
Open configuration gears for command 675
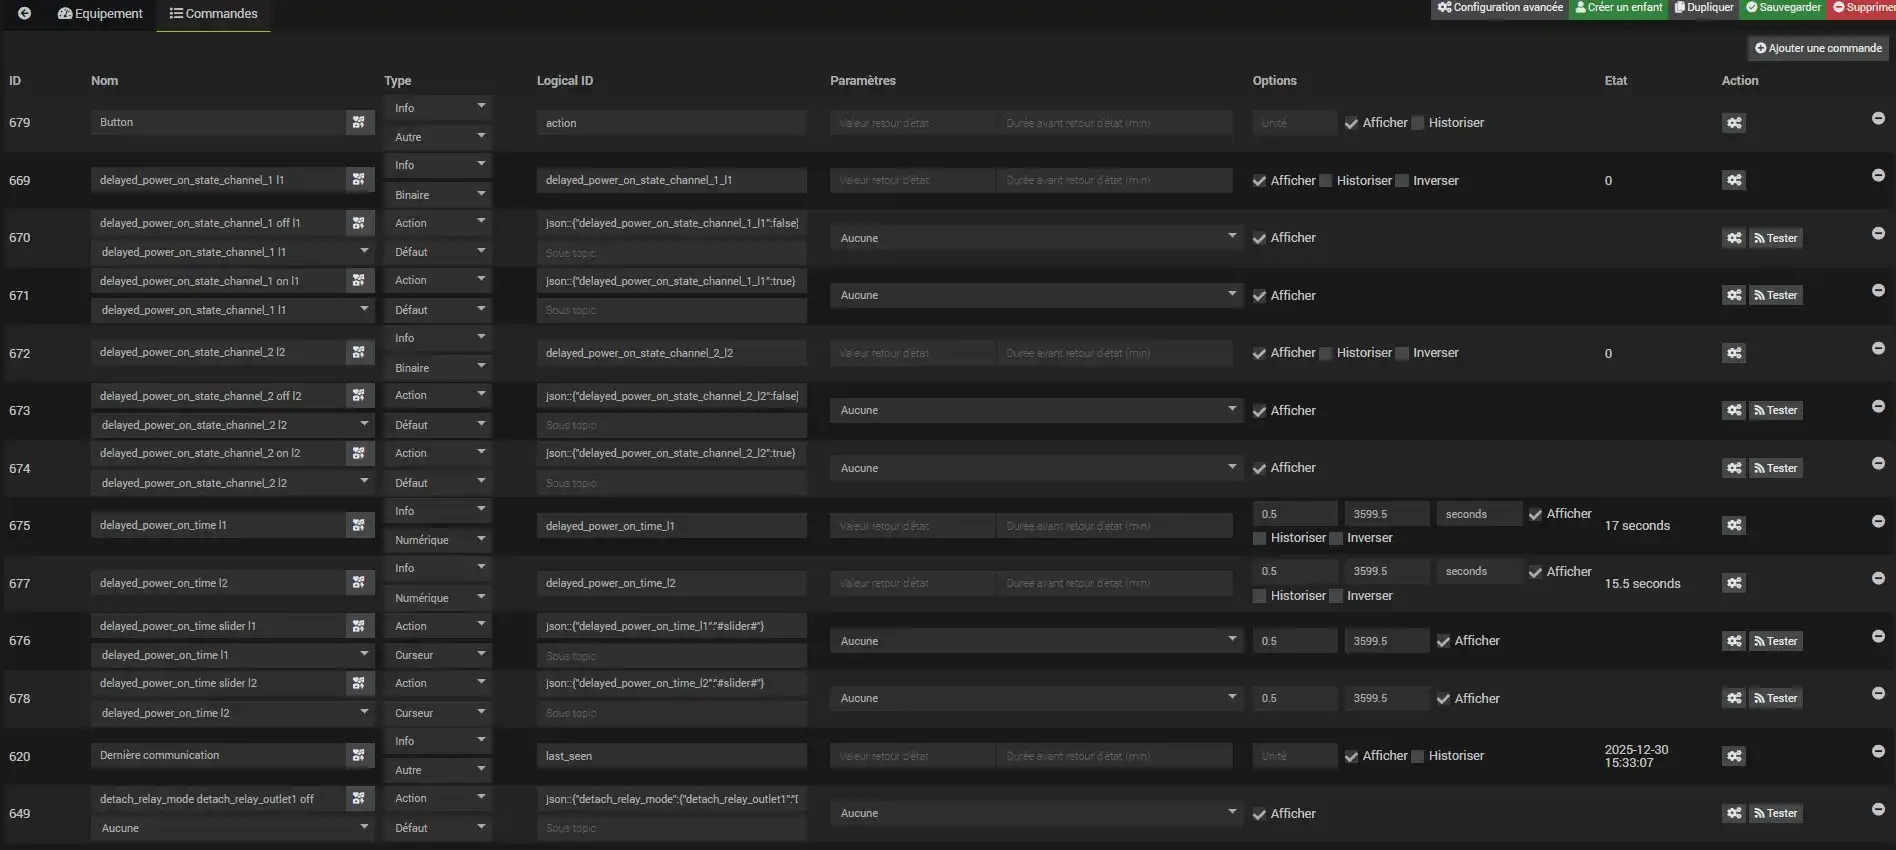(x=1734, y=525)
